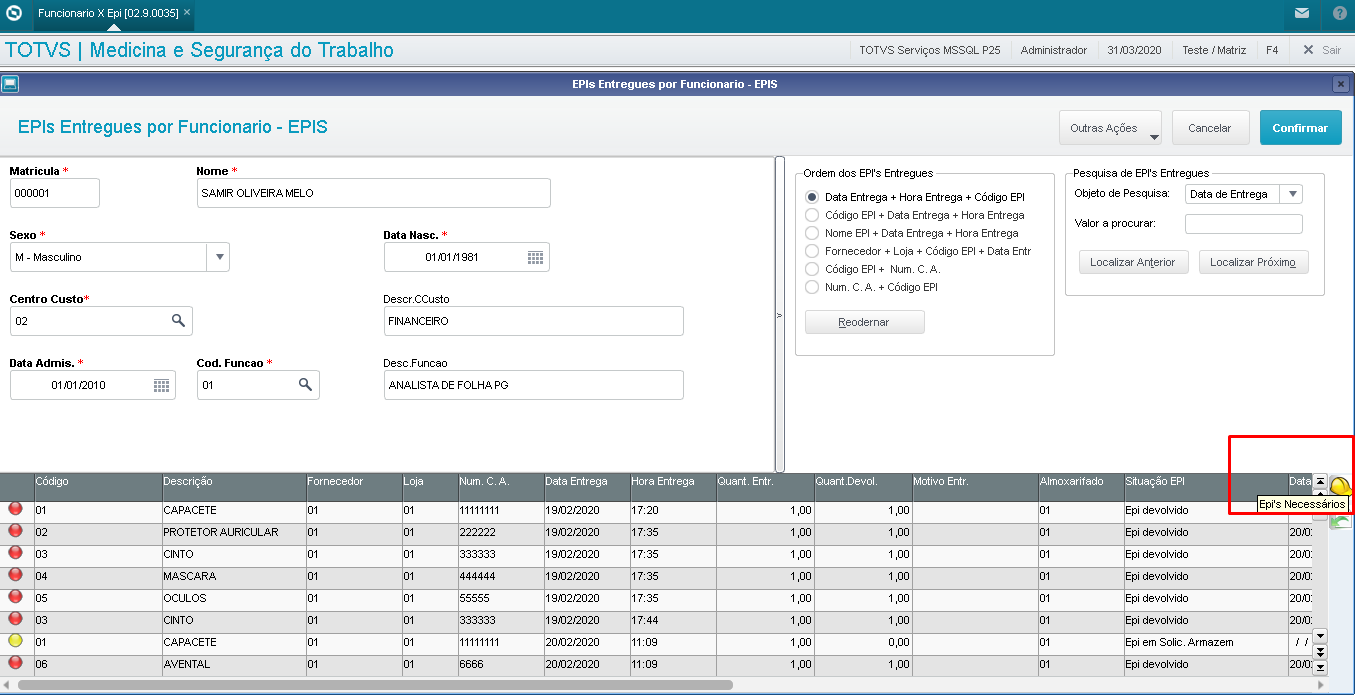Select Fornecedor + Loja + Código EPI order
Image resolution: width=1355 pixels, height=696 pixels.
812,251
